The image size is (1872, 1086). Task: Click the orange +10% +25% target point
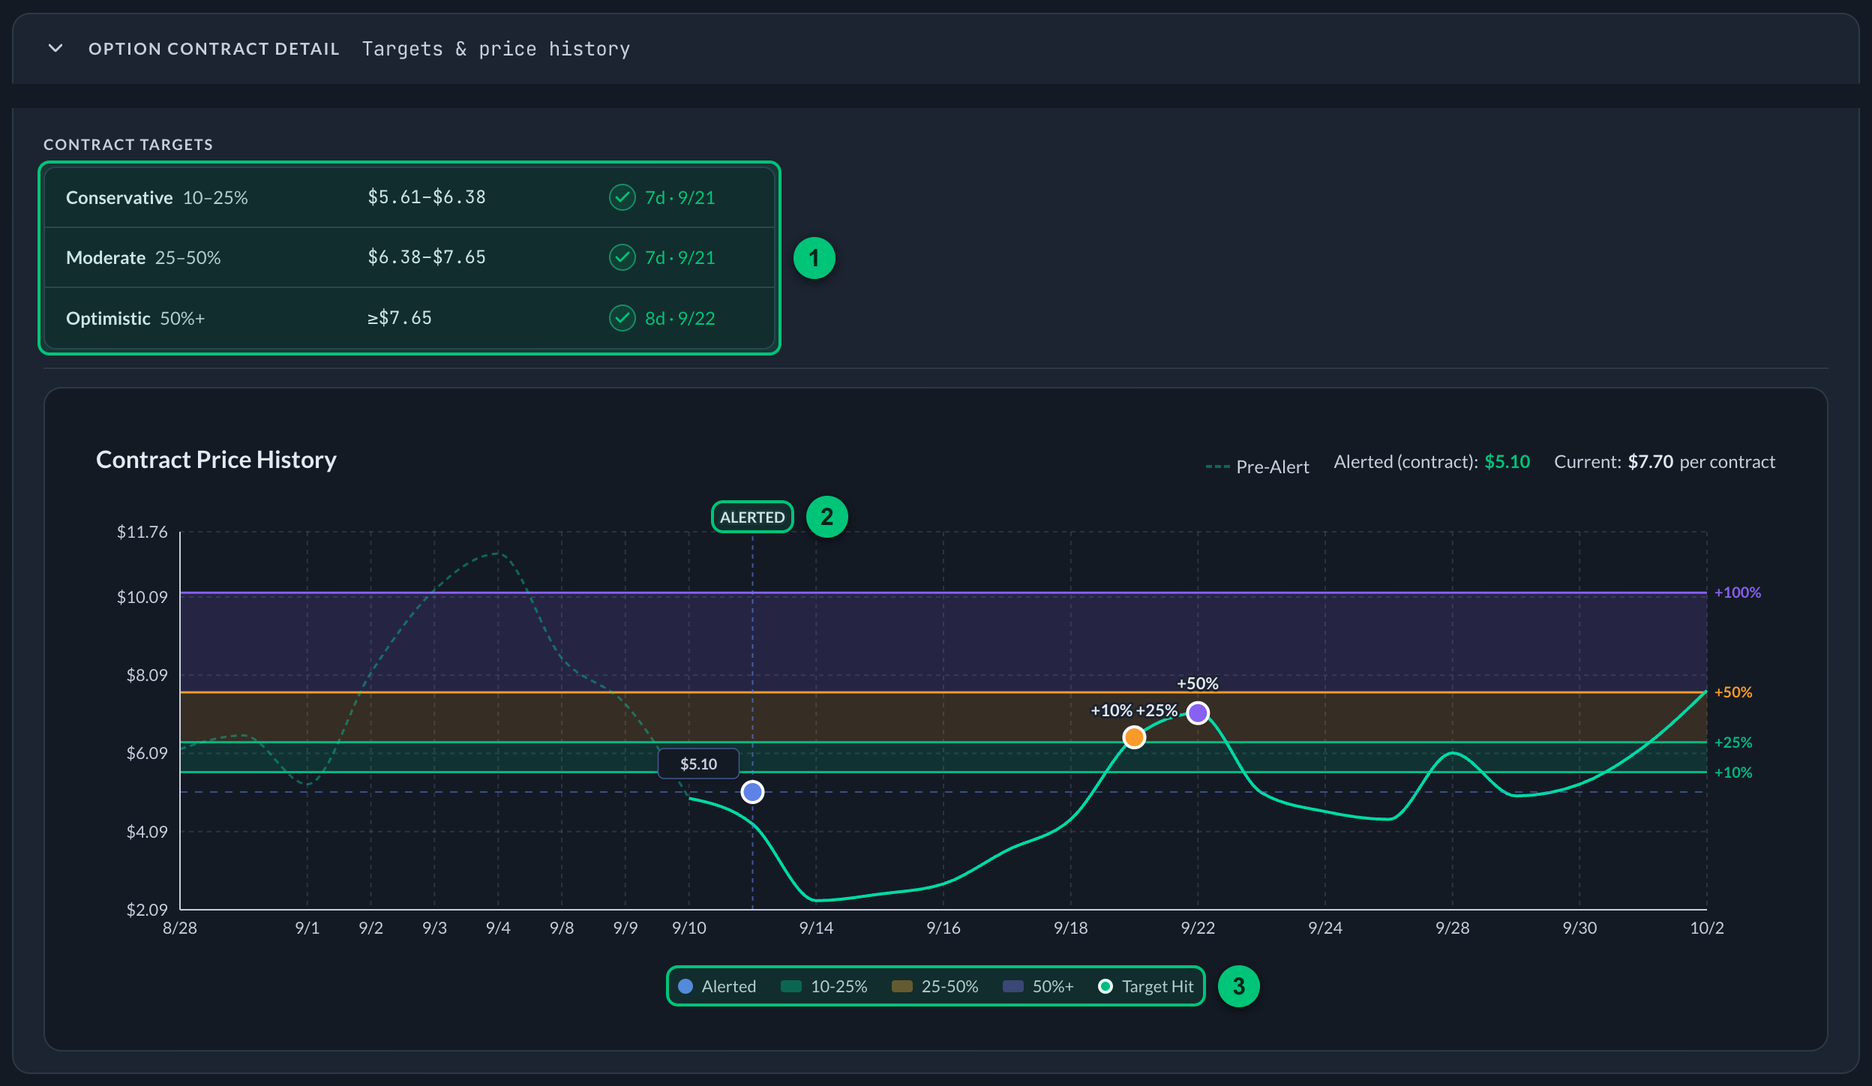[x=1134, y=737]
